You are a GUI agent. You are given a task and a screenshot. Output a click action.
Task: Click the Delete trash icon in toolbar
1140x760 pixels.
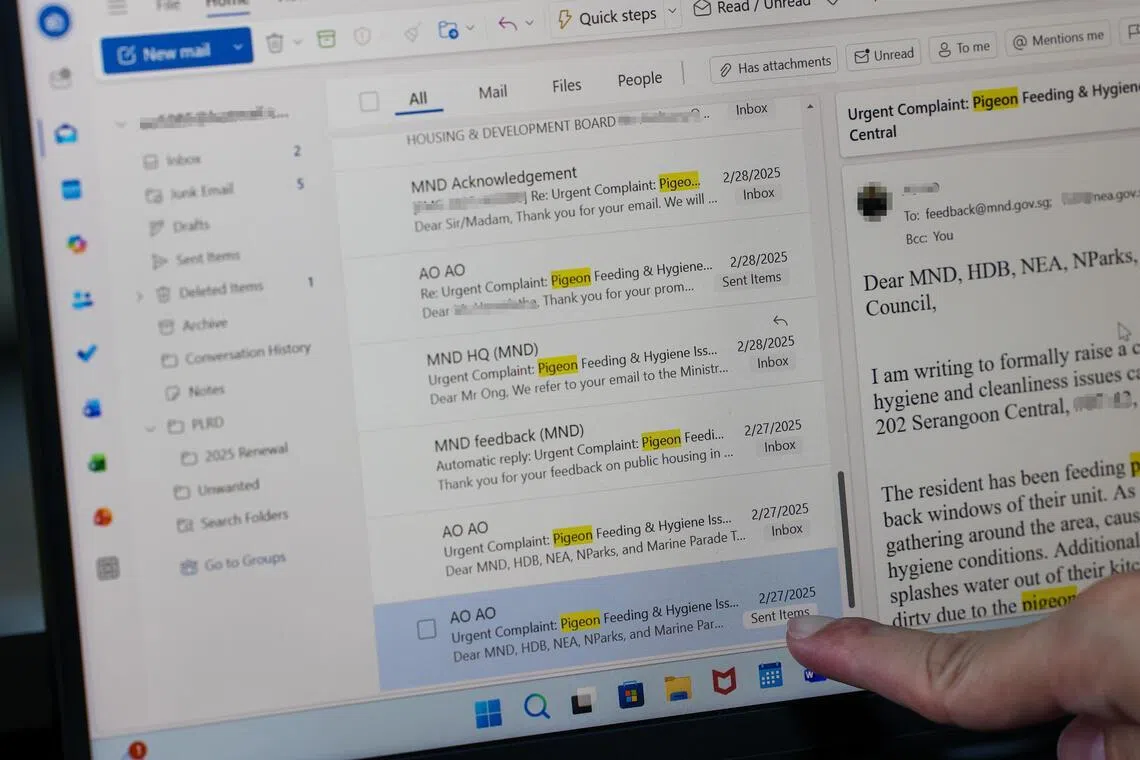(275, 43)
